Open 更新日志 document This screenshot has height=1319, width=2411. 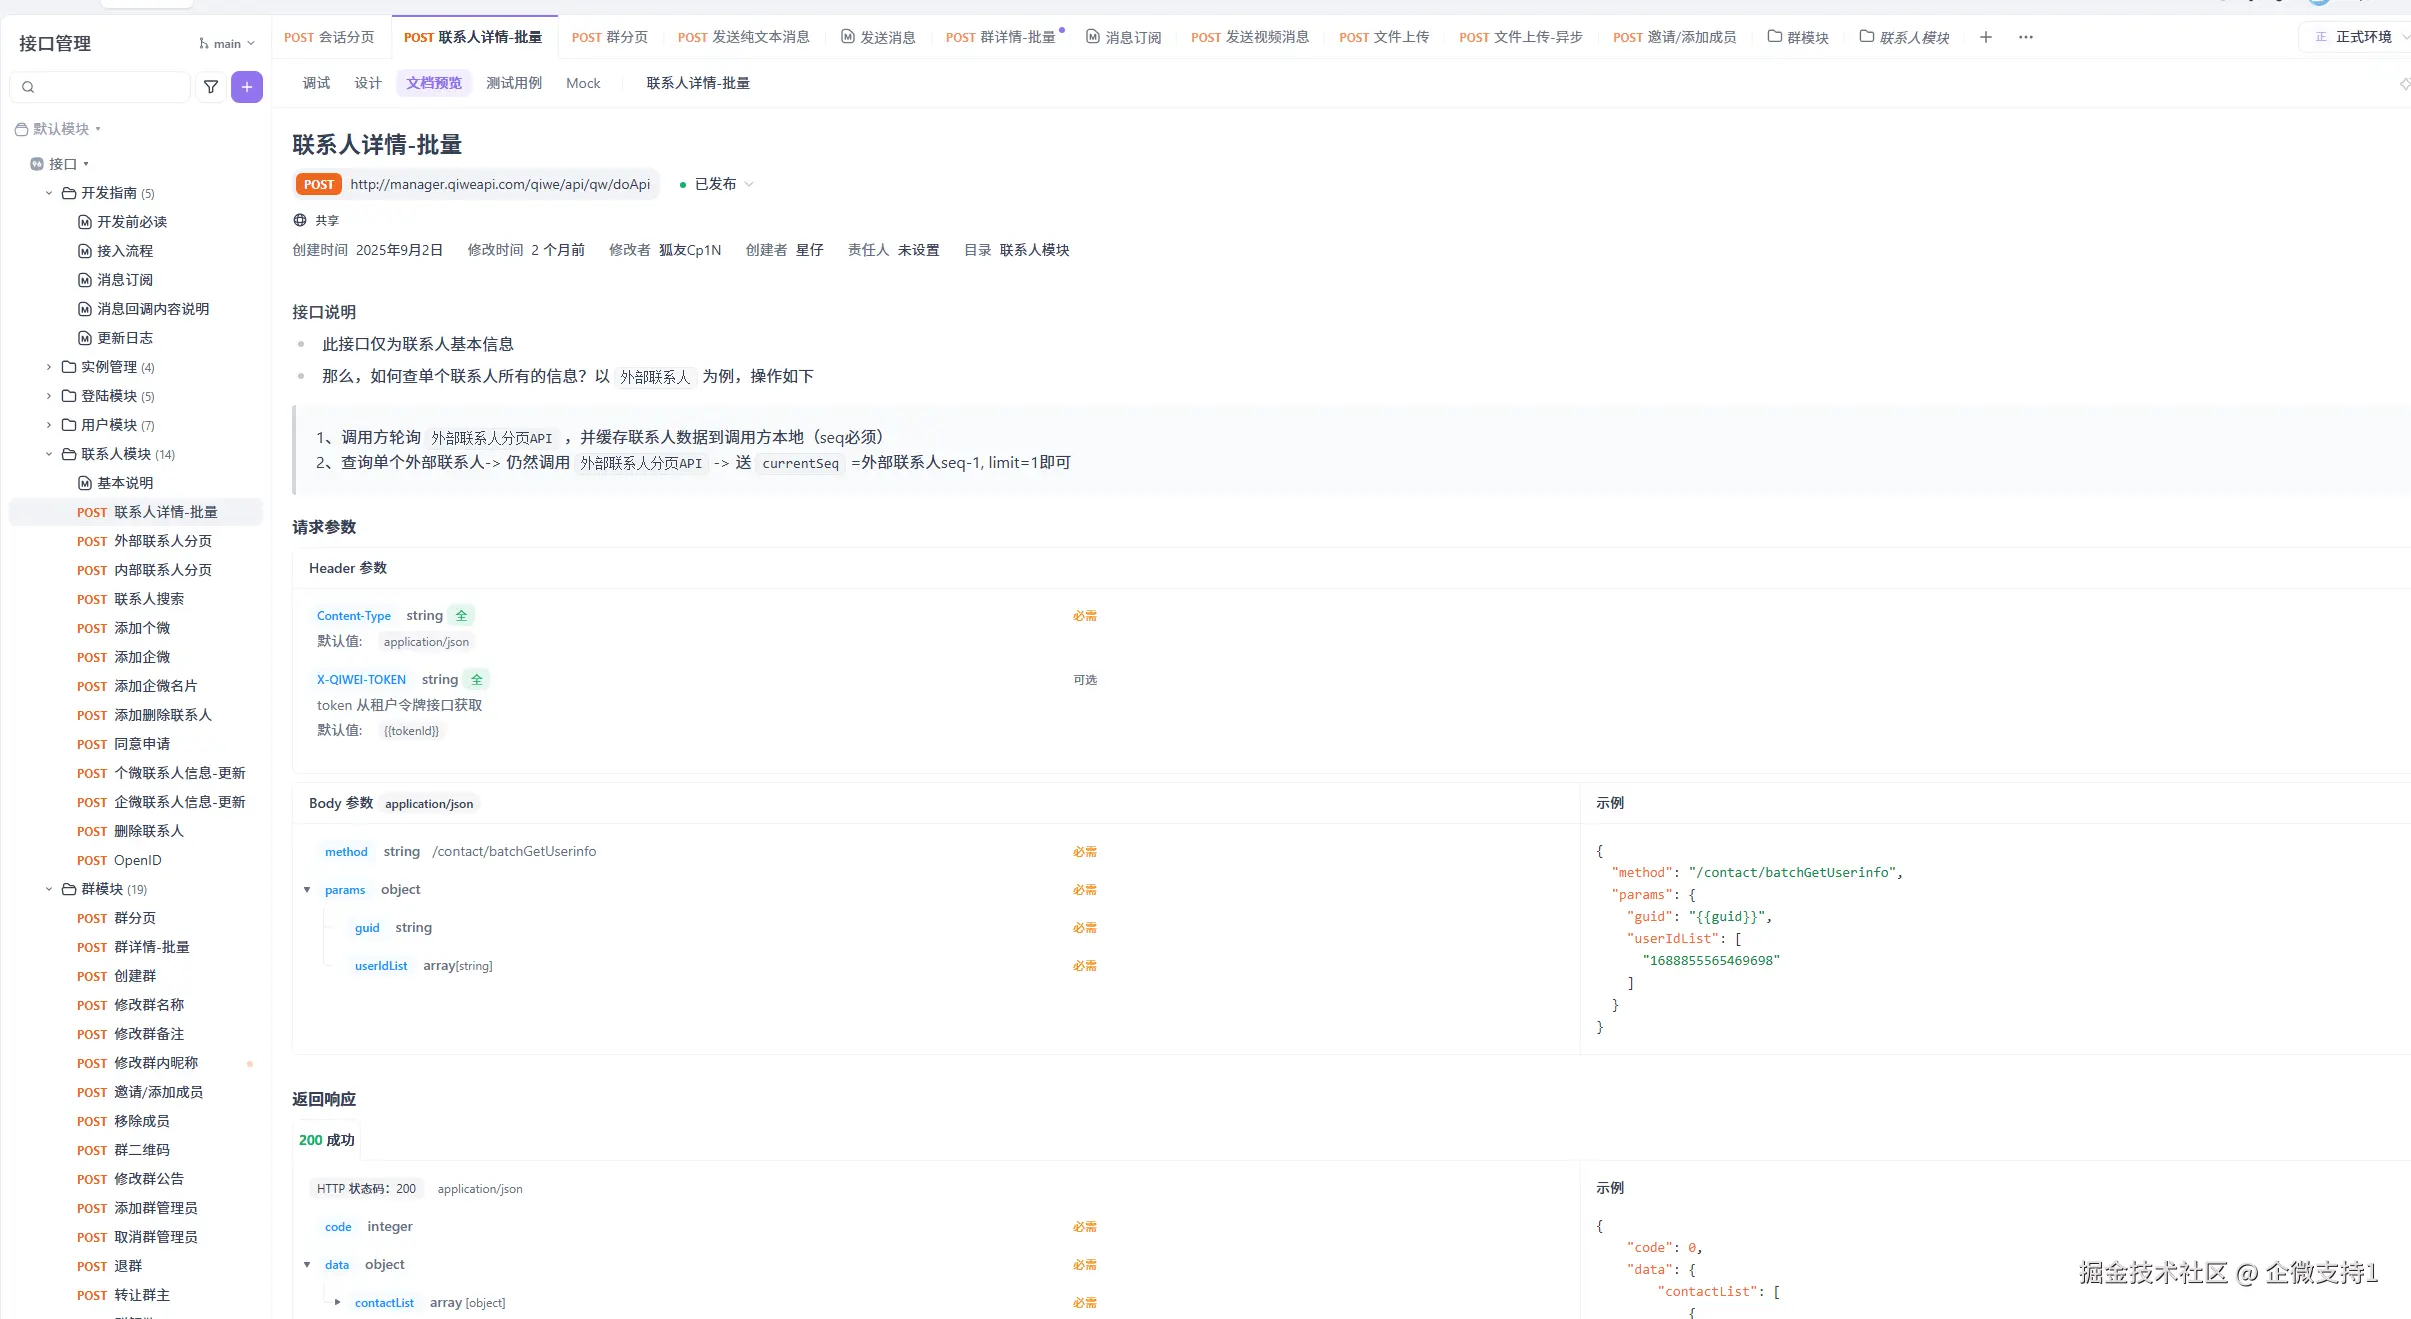pyautogui.click(x=125, y=338)
